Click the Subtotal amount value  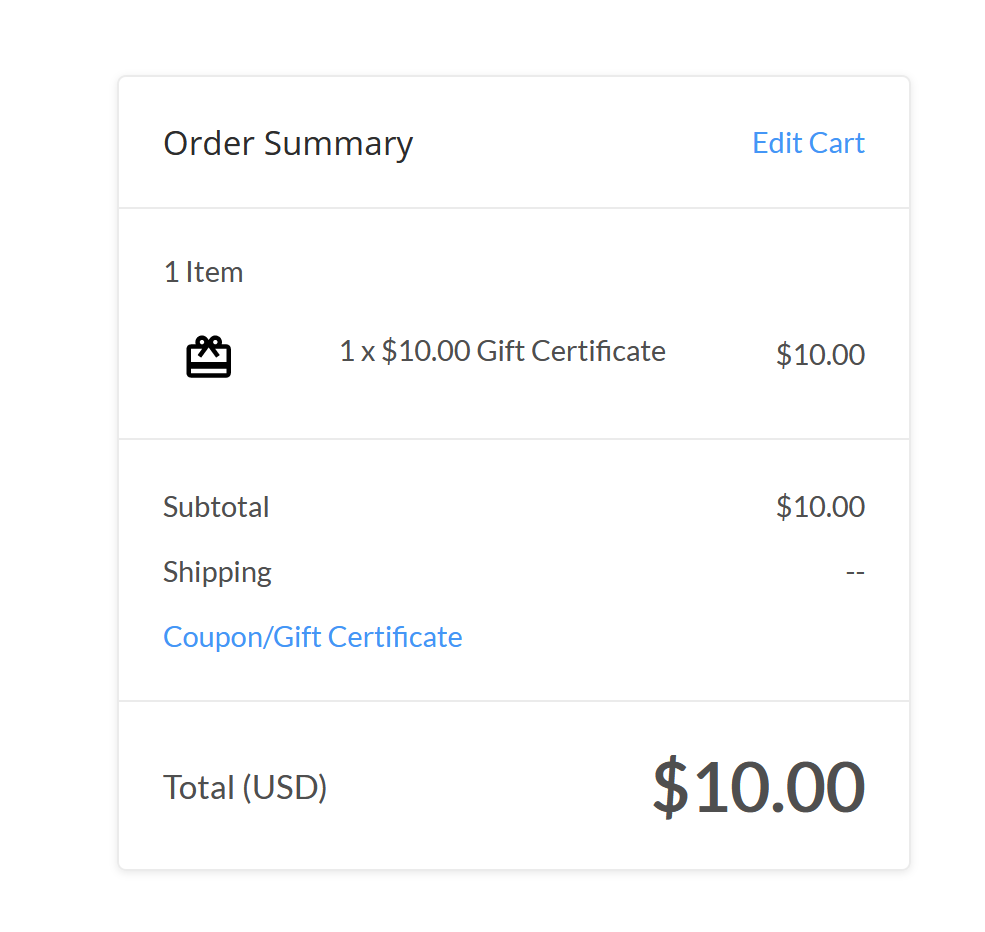pyautogui.click(x=820, y=507)
